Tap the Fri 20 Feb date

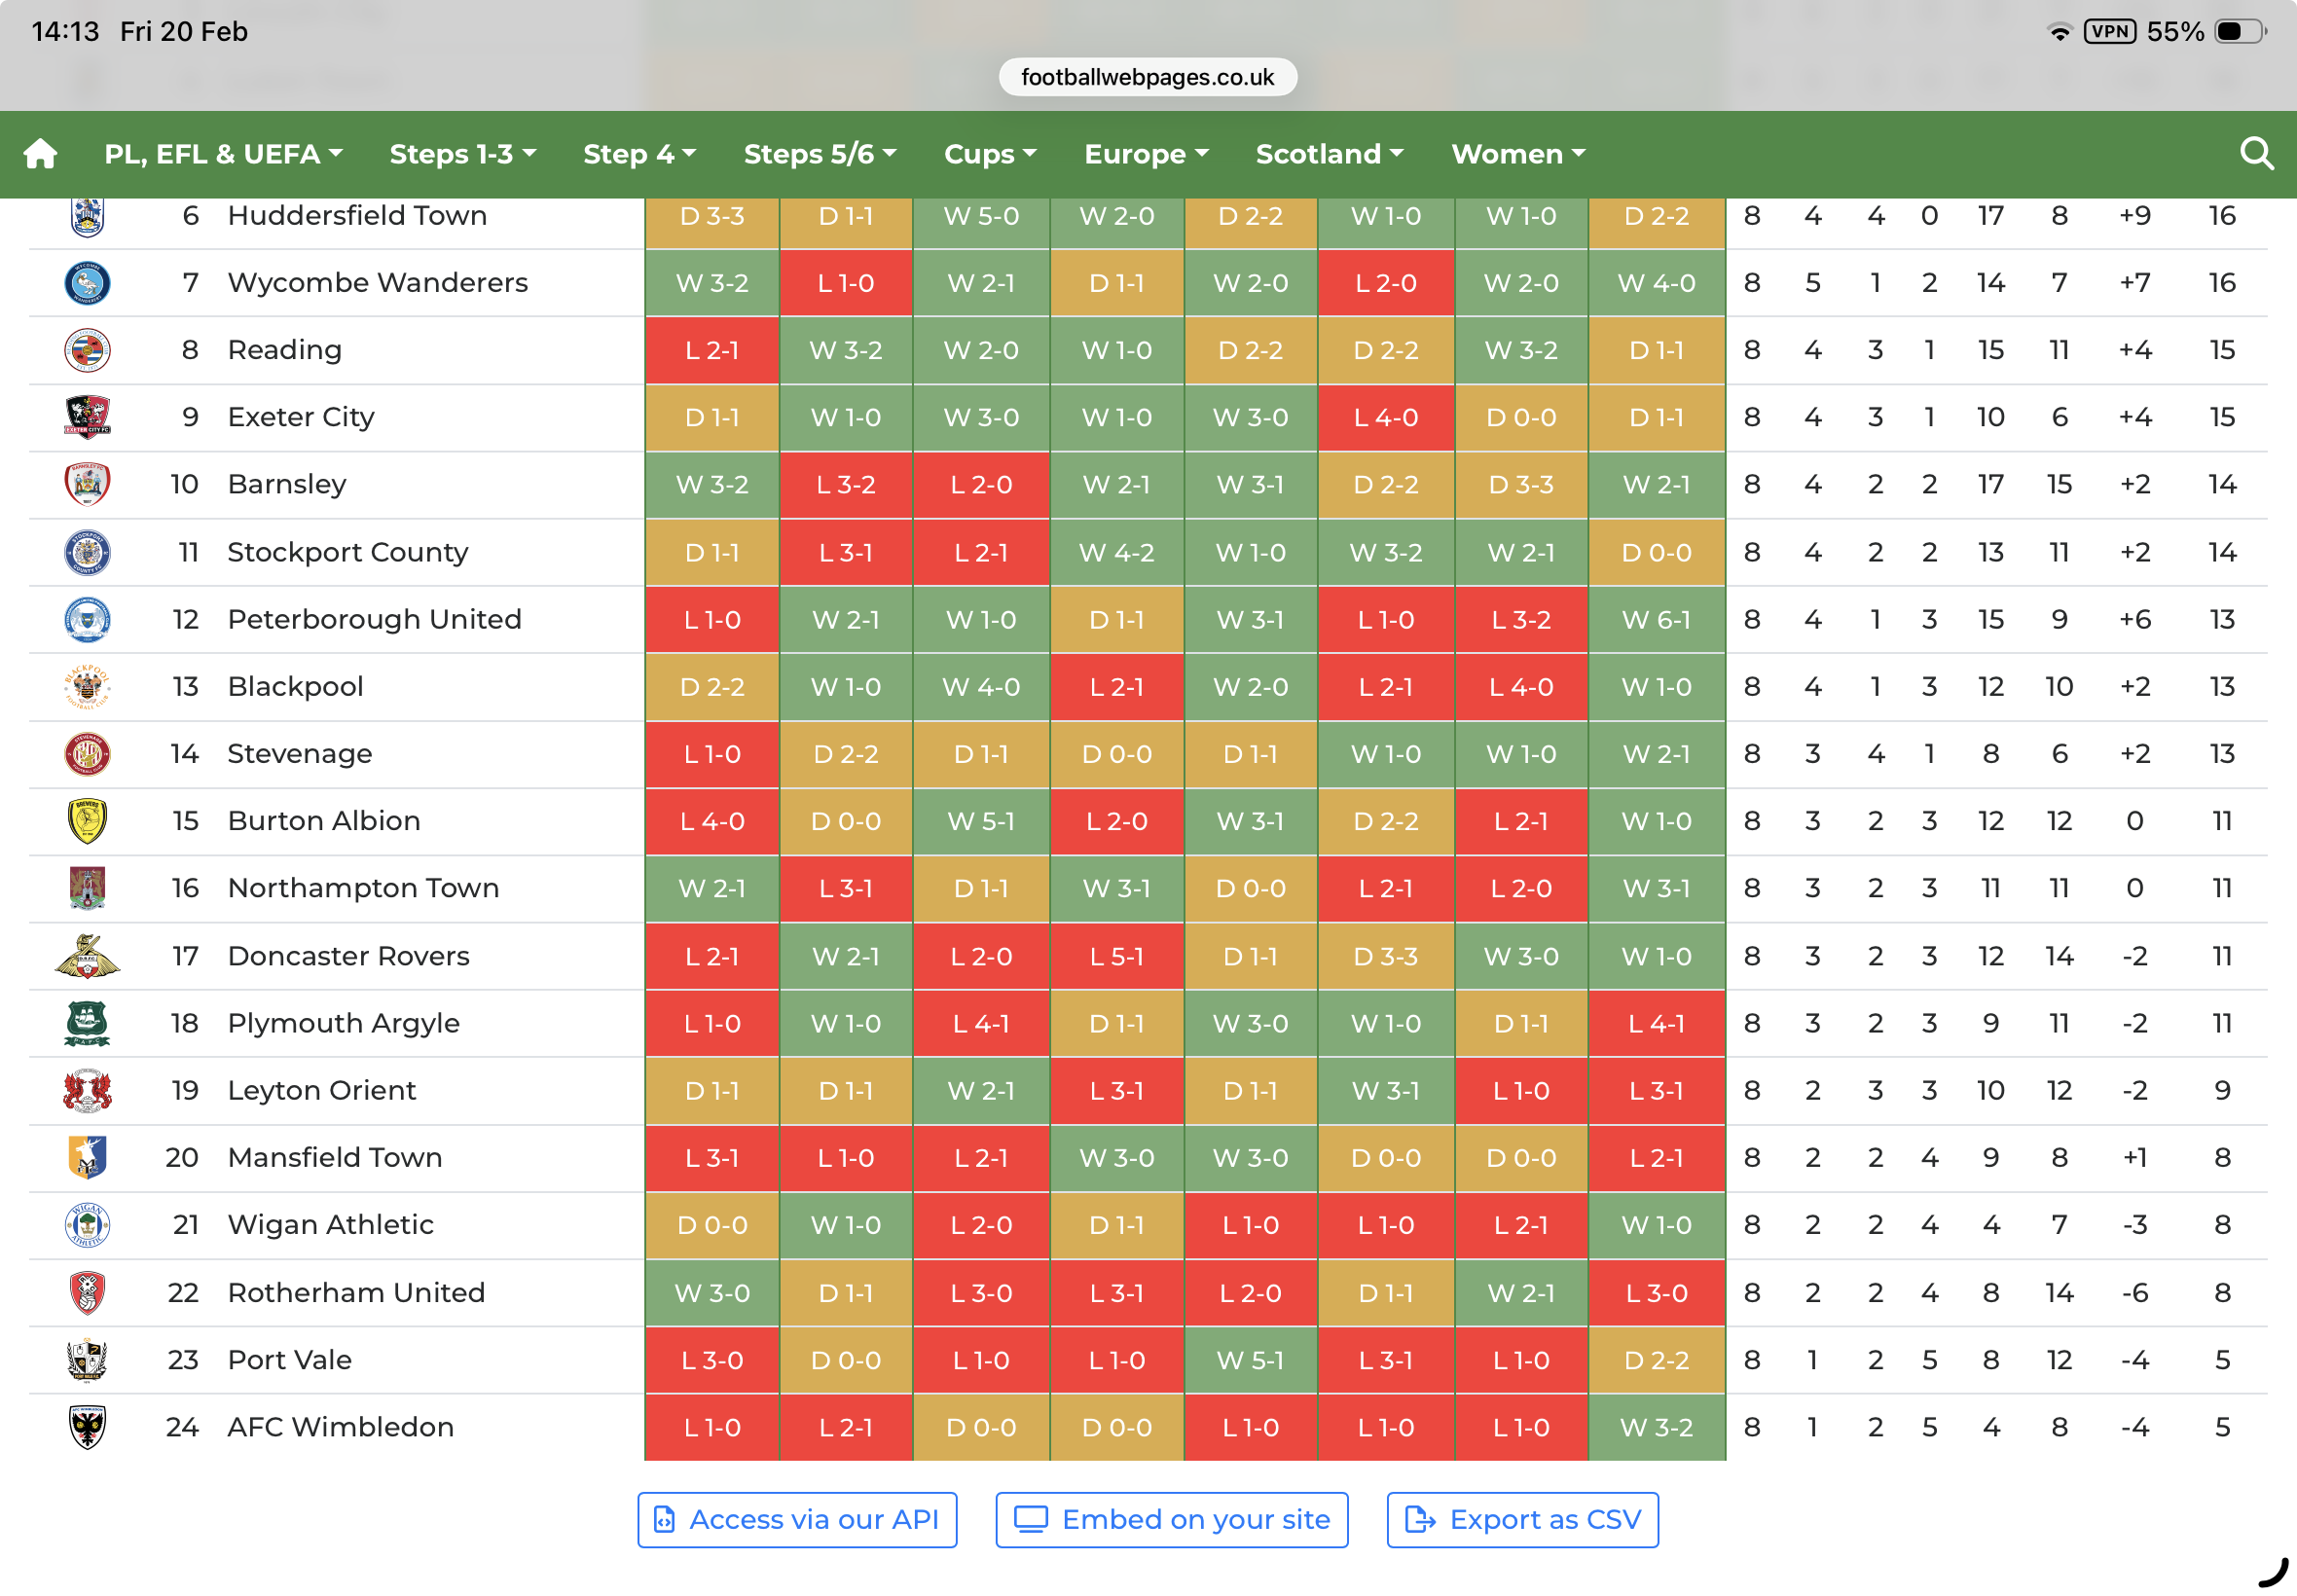click(x=183, y=32)
